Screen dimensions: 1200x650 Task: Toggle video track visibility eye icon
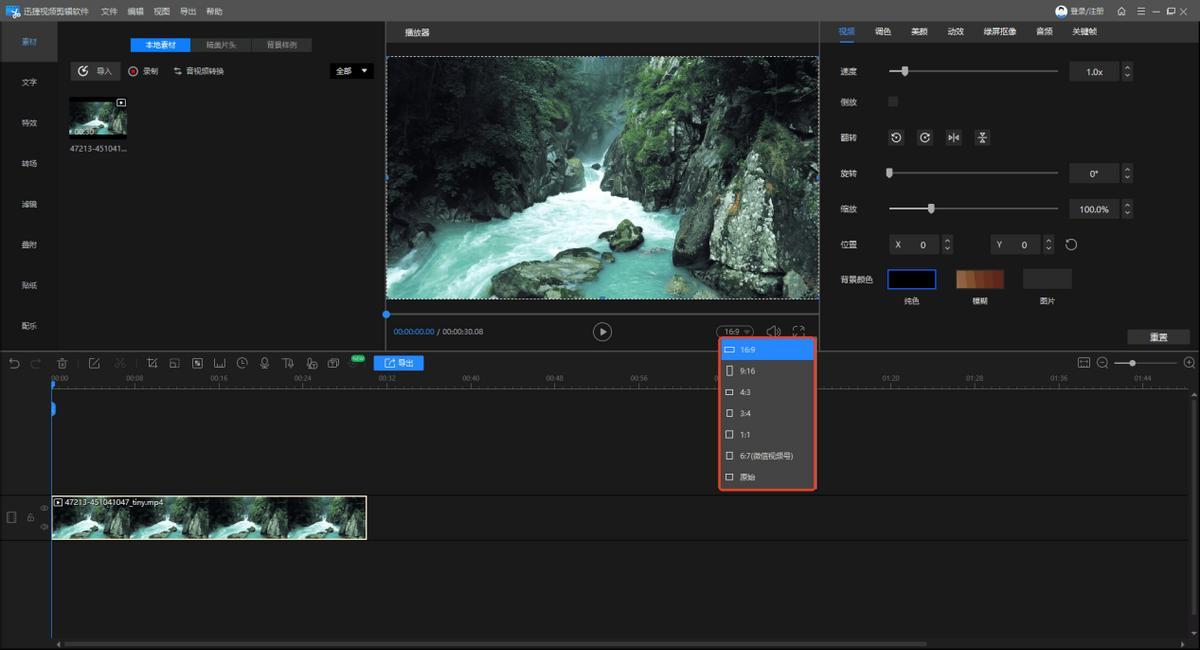(44, 508)
